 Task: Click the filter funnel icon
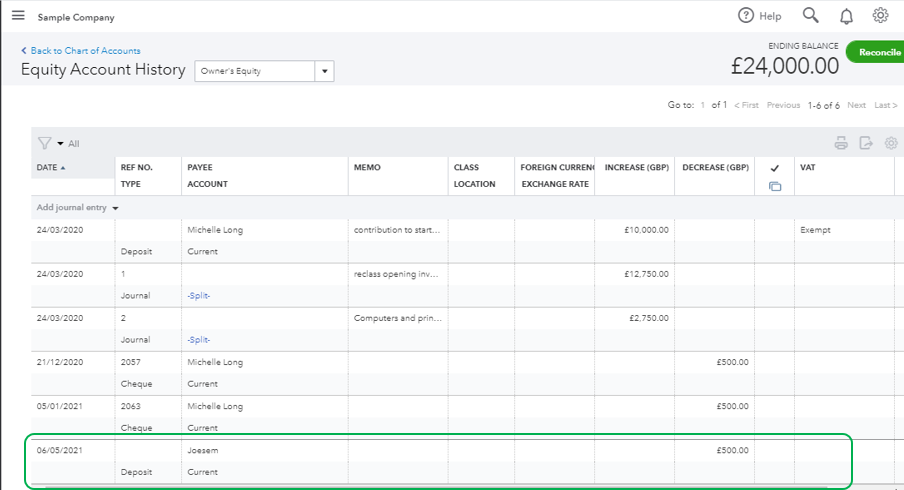[x=44, y=143]
